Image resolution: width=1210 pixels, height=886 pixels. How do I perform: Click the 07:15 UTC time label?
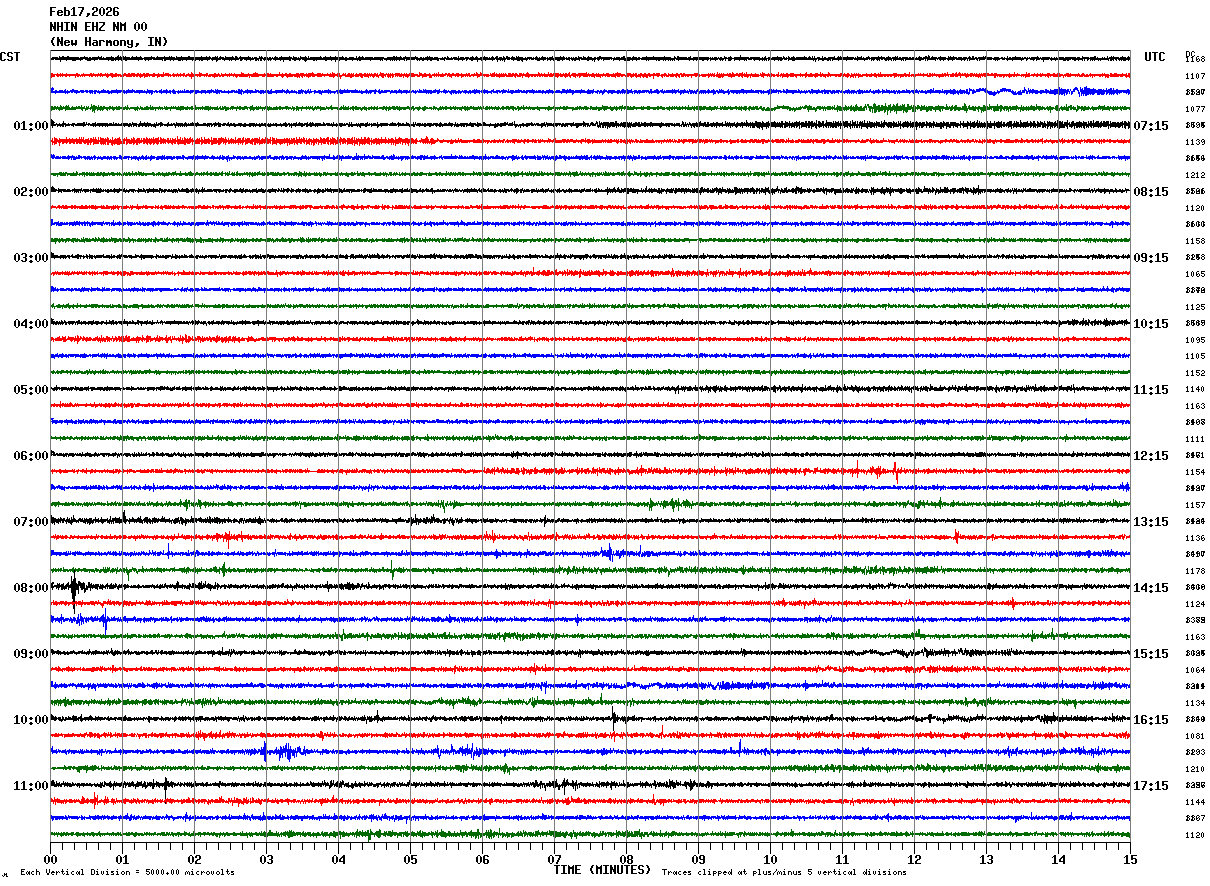click(x=1151, y=126)
